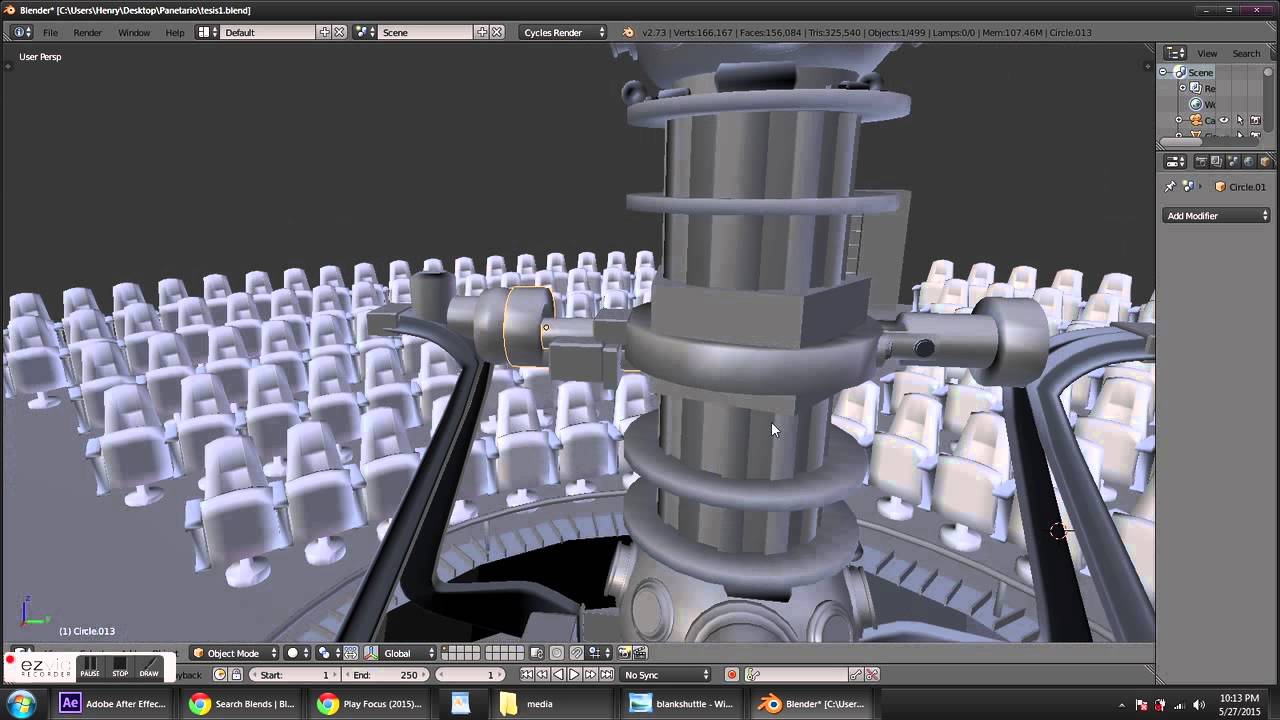Screen dimensions: 1280x720
Task: Delete the Default screen layout
Action: tap(340, 32)
